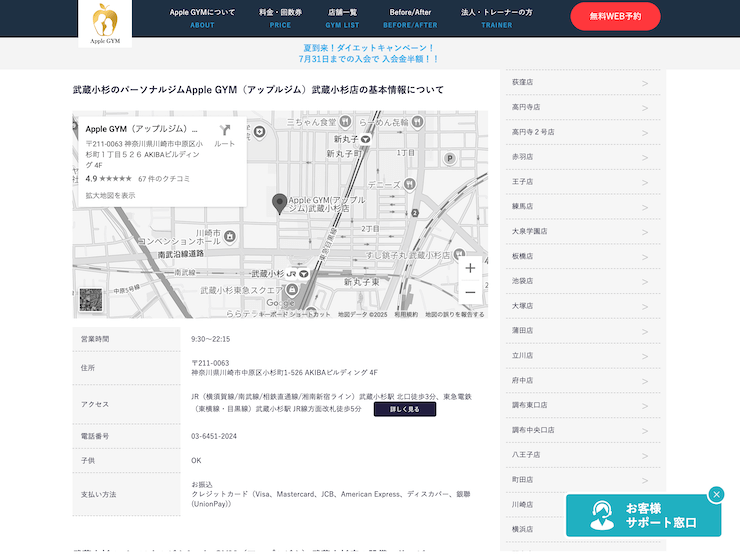This screenshot has height=555, width=740.
Task: Click the chevron beside 赤羽店
Action: click(645, 158)
